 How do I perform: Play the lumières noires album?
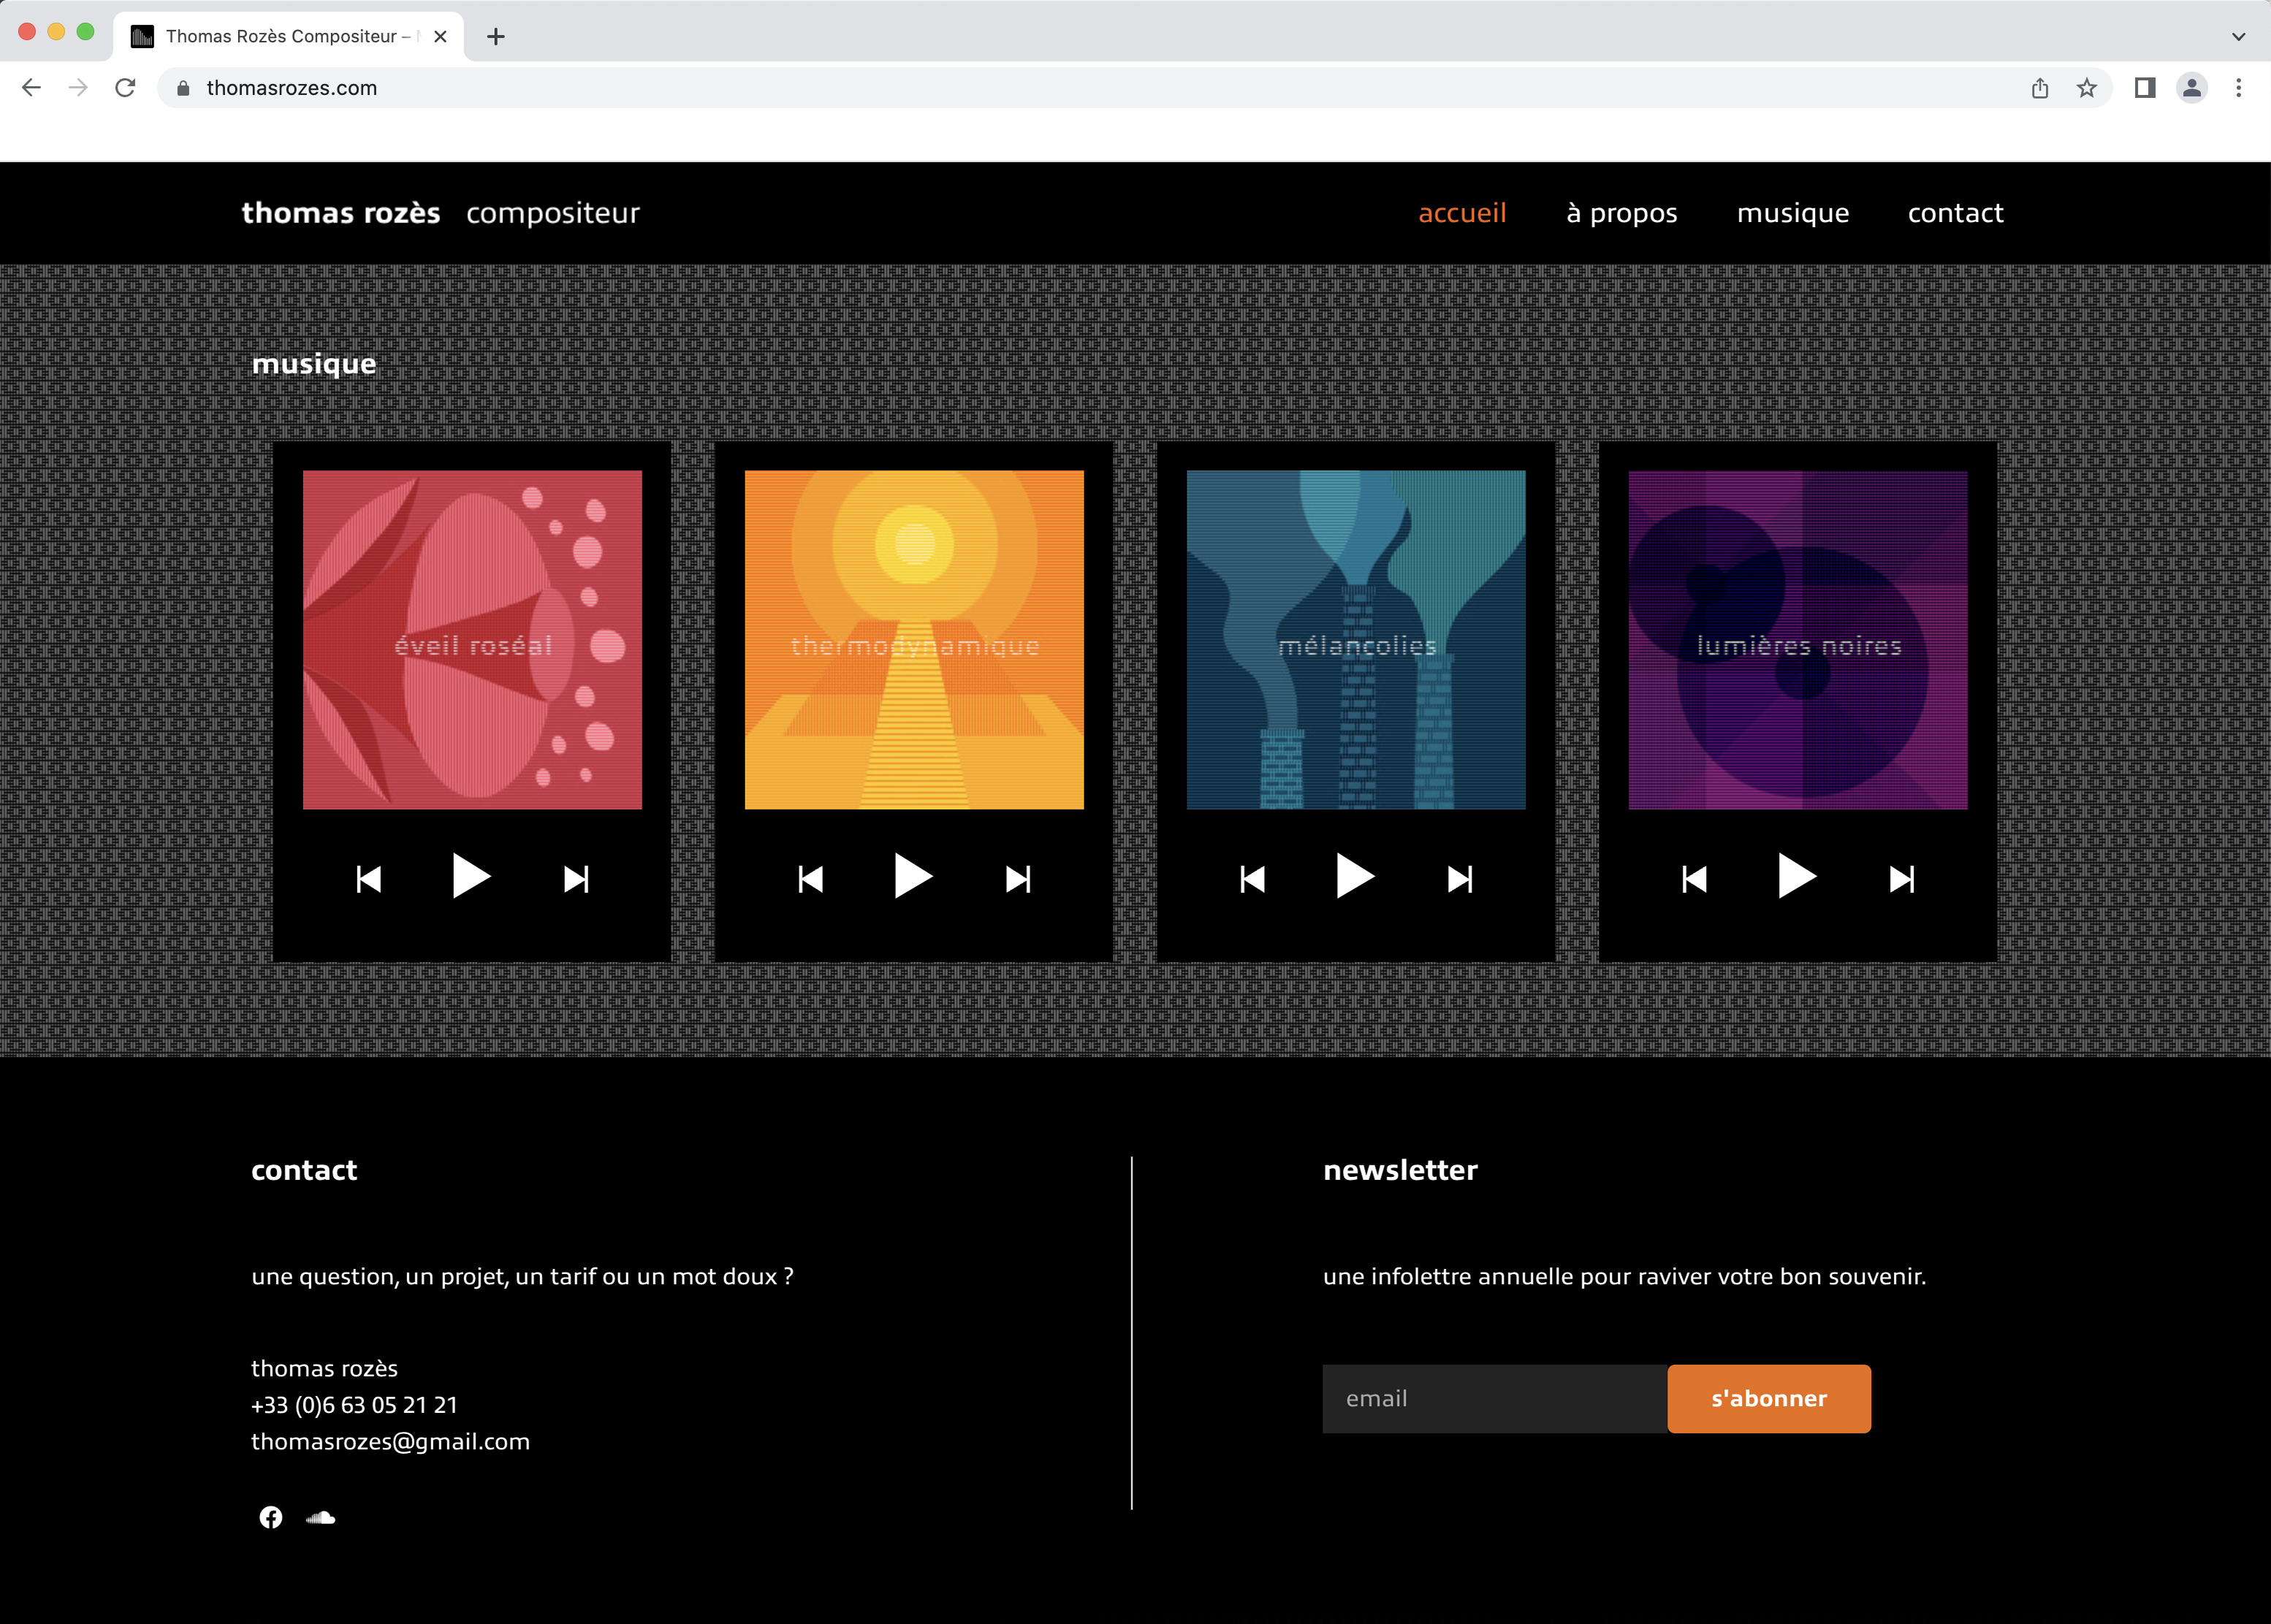(x=1796, y=877)
